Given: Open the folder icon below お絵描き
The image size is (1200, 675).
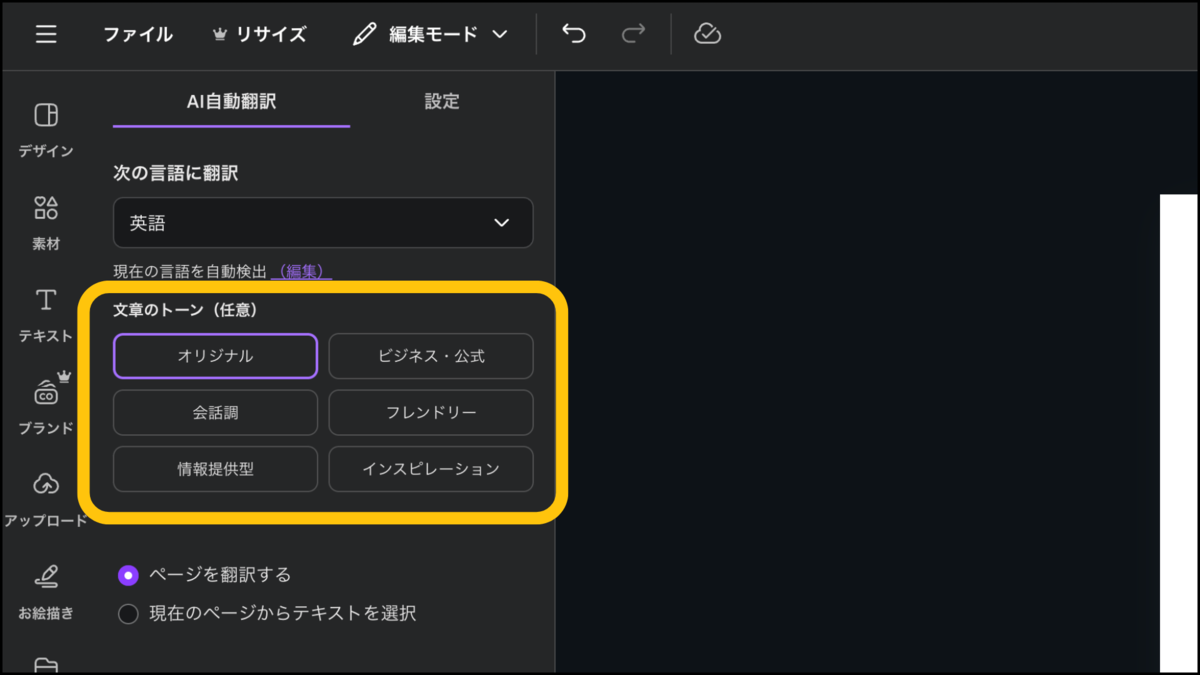Looking at the screenshot, I should 46,664.
